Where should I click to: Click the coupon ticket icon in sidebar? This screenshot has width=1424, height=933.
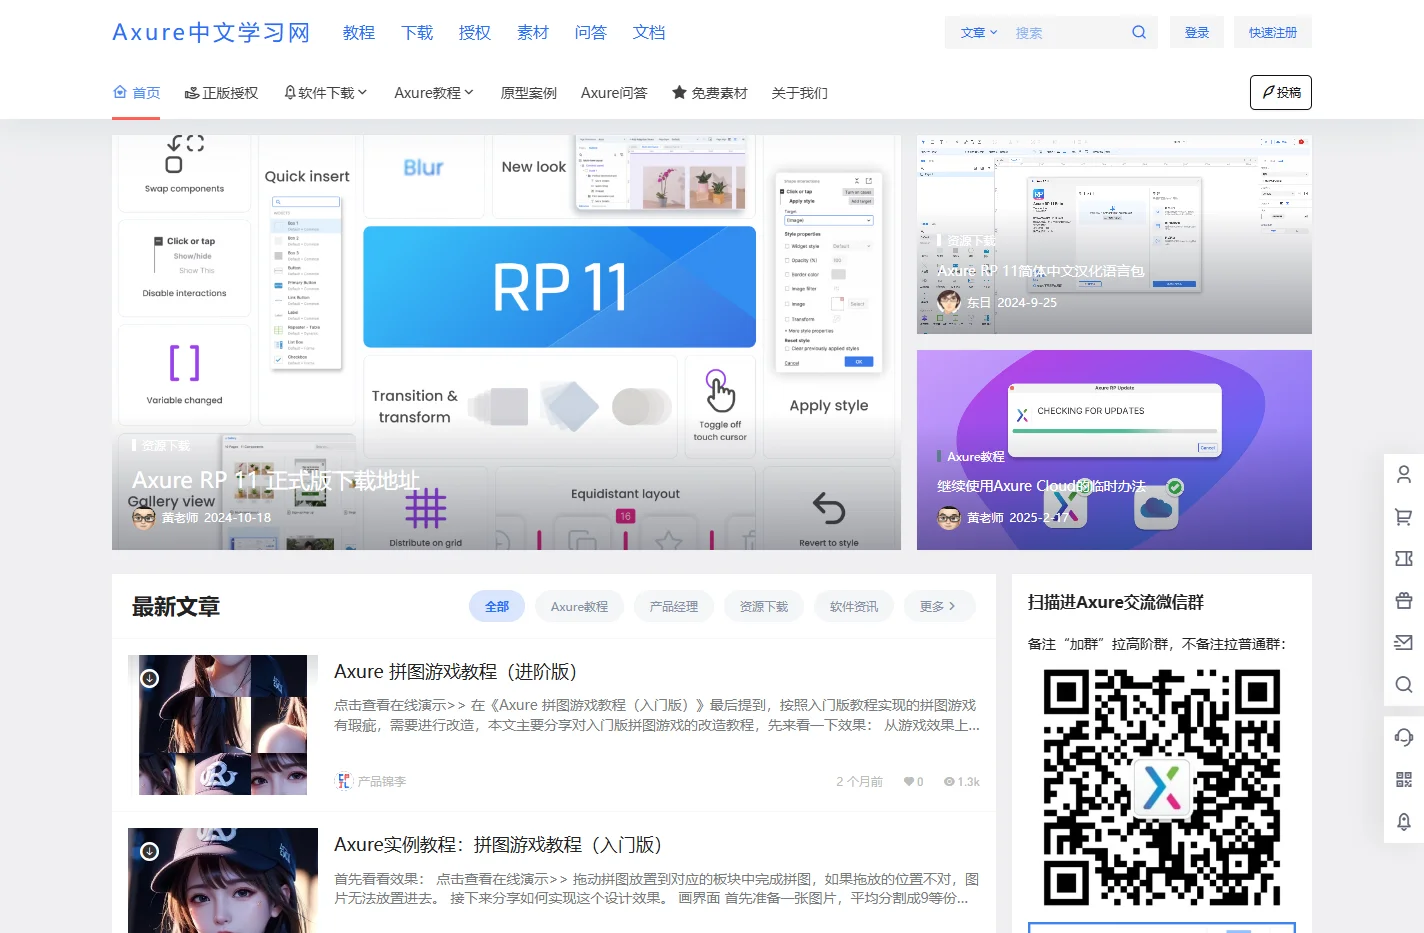point(1404,558)
